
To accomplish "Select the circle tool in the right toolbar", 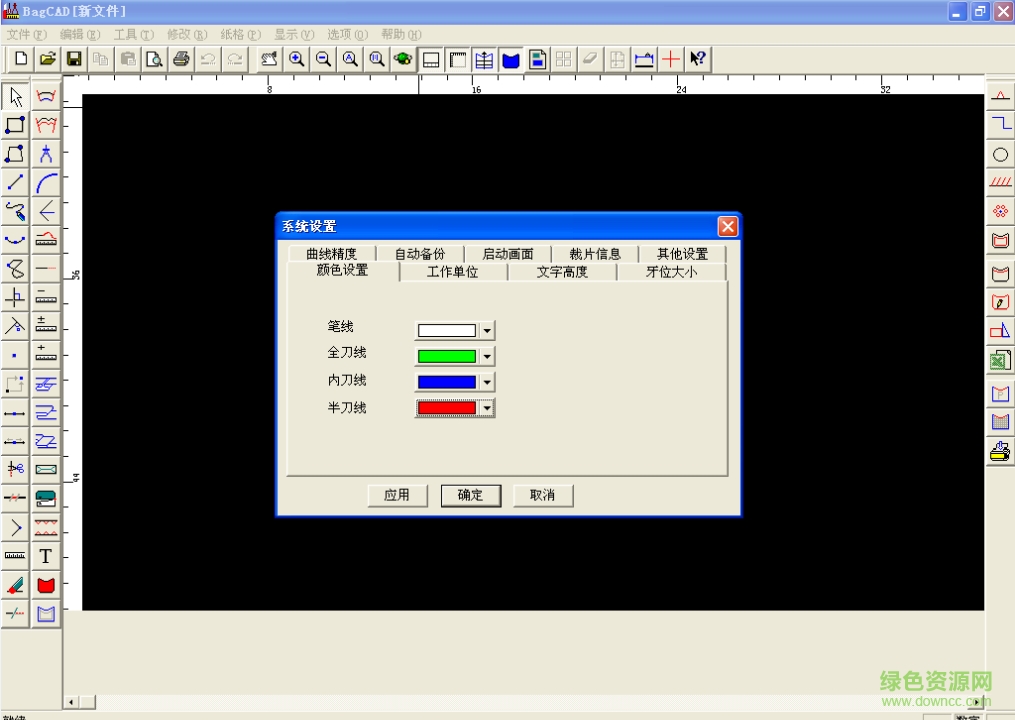I will coord(1001,154).
